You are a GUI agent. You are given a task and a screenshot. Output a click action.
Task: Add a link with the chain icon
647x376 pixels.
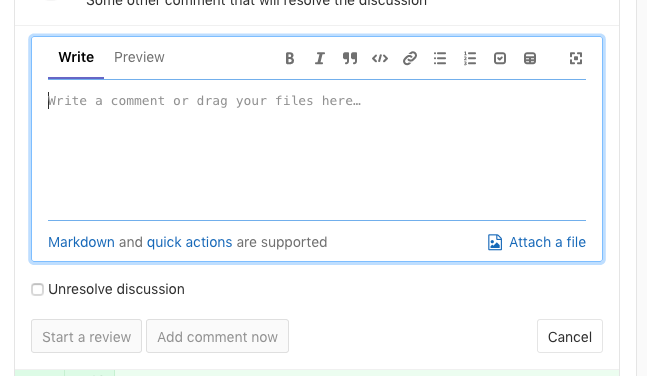(x=410, y=58)
